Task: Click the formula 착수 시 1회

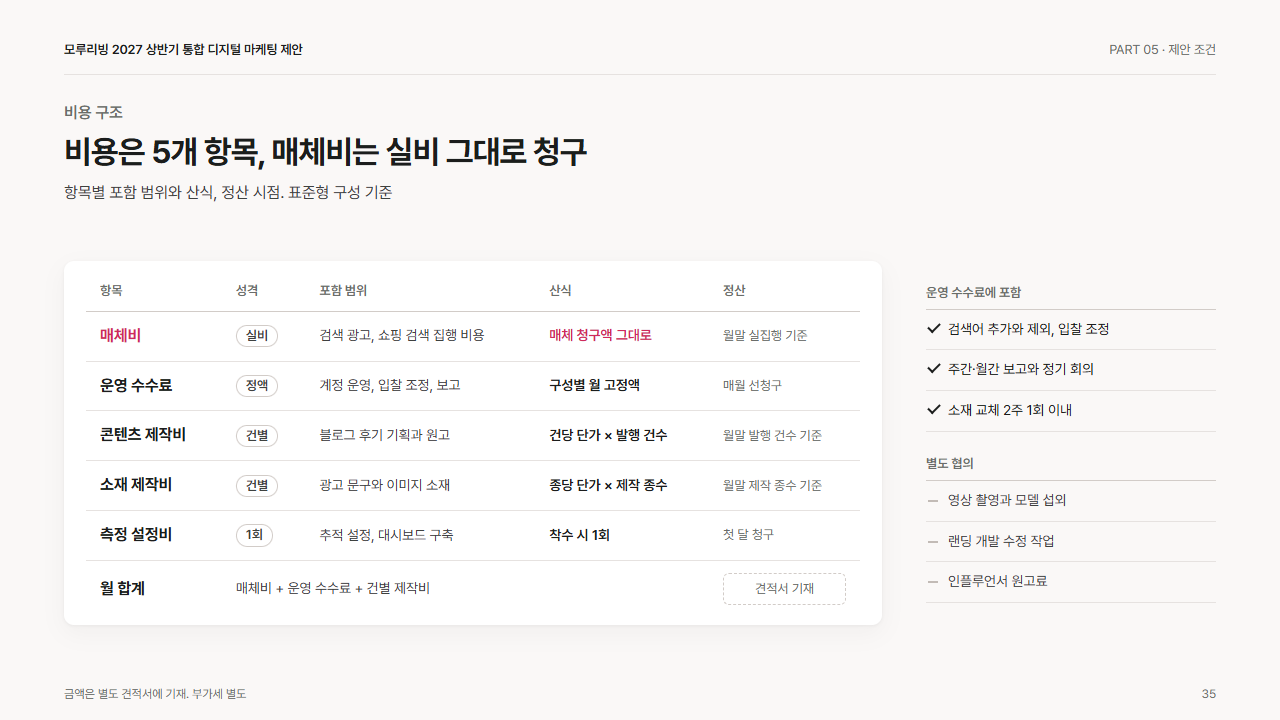Action: point(579,535)
